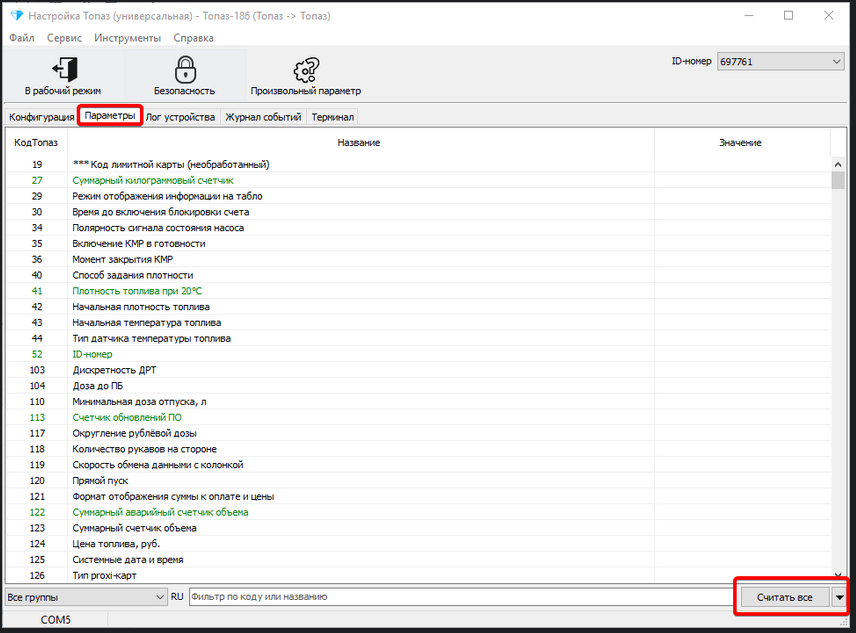The width and height of the screenshot is (856, 633).
Task: Click the diamond application icon in title bar
Action: coord(17,16)
